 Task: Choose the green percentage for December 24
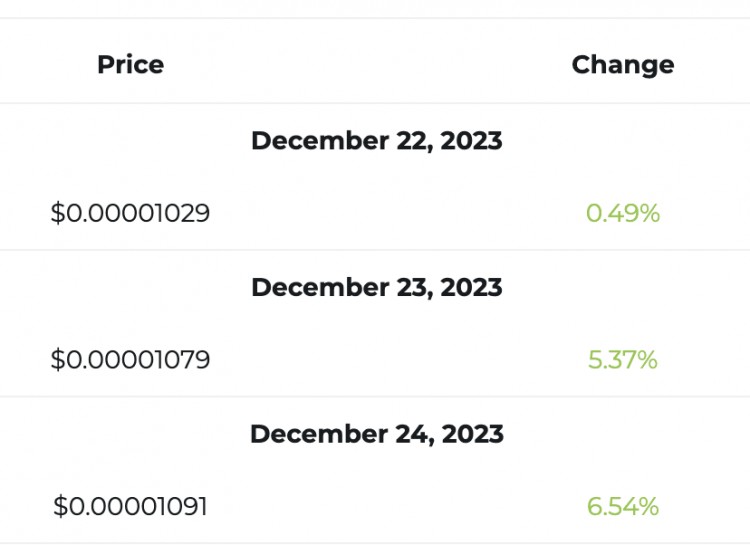tap(622, 507)
